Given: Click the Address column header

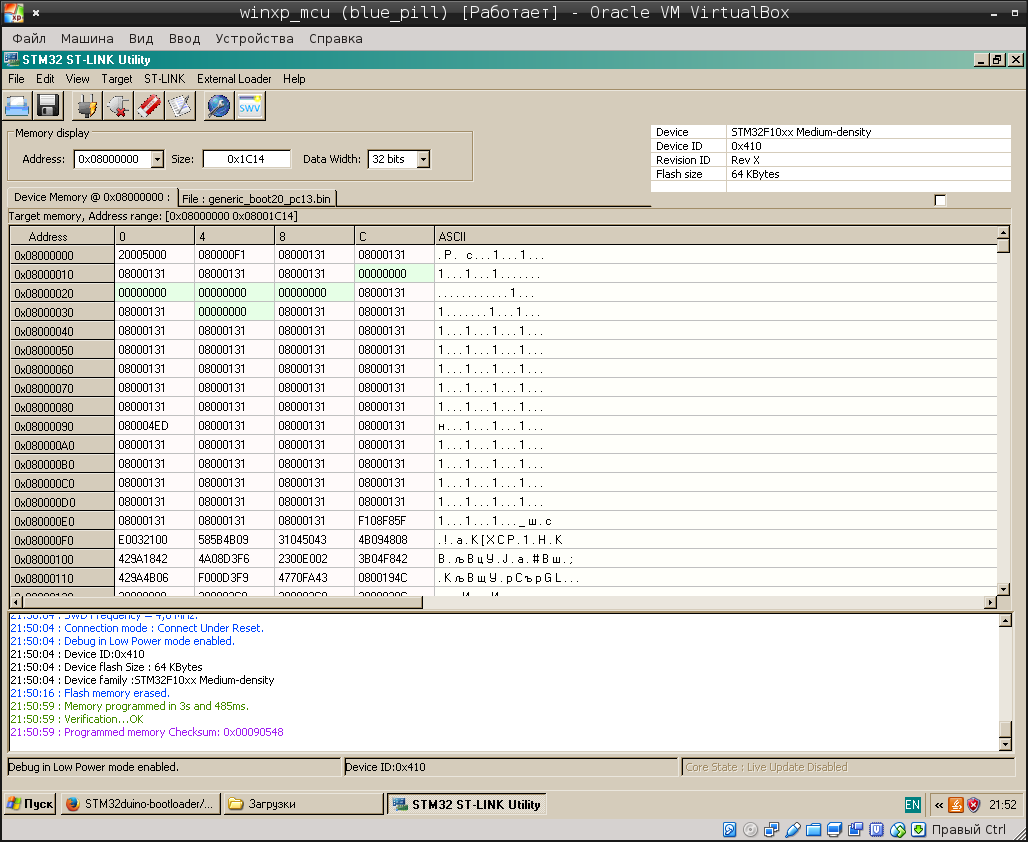Looking at the screenshot, I should [62, 236].
